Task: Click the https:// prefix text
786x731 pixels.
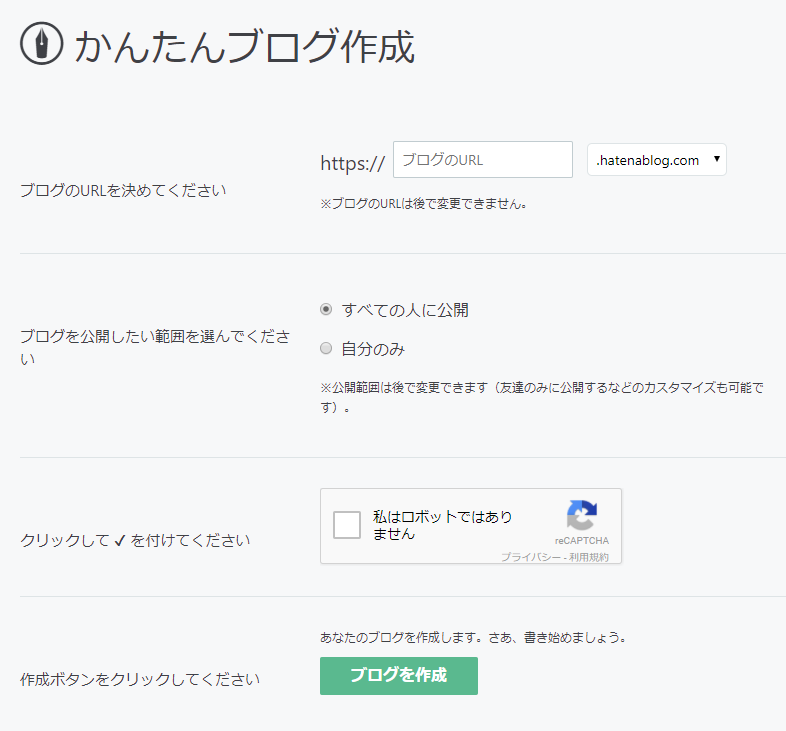Action: point(352,163)
